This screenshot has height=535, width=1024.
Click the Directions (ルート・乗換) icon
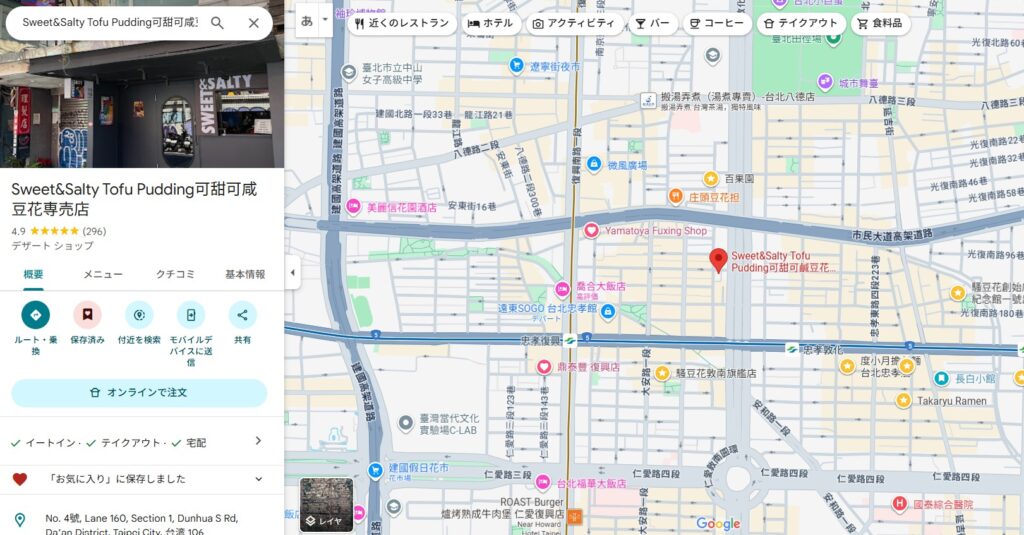[35, 315]
